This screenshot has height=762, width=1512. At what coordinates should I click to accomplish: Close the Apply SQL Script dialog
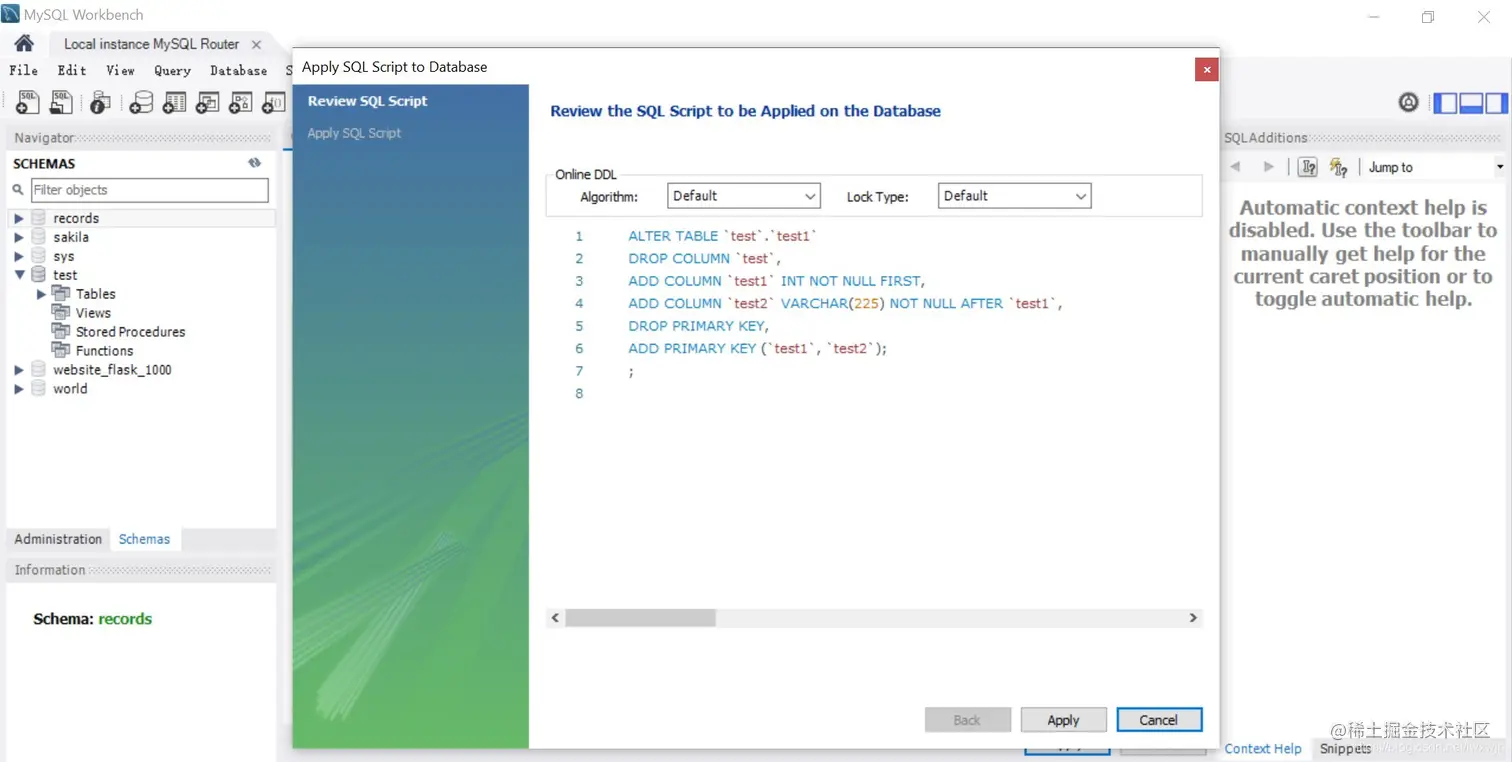click(x=1207, y=69)
